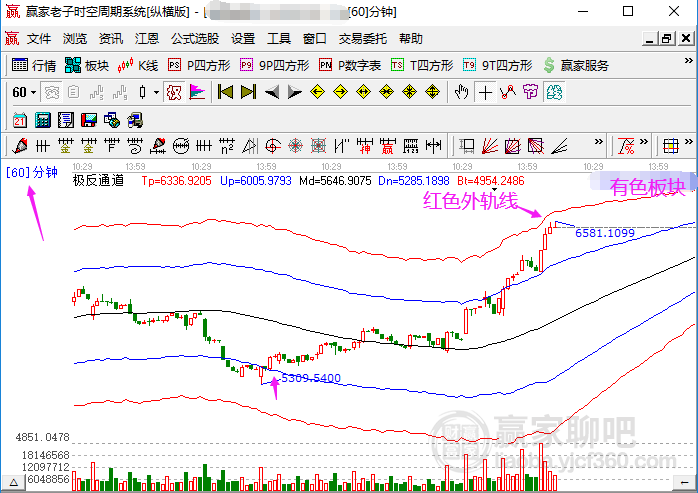
Task: Open the 行情 market quotes view
Action: [34, 65]
